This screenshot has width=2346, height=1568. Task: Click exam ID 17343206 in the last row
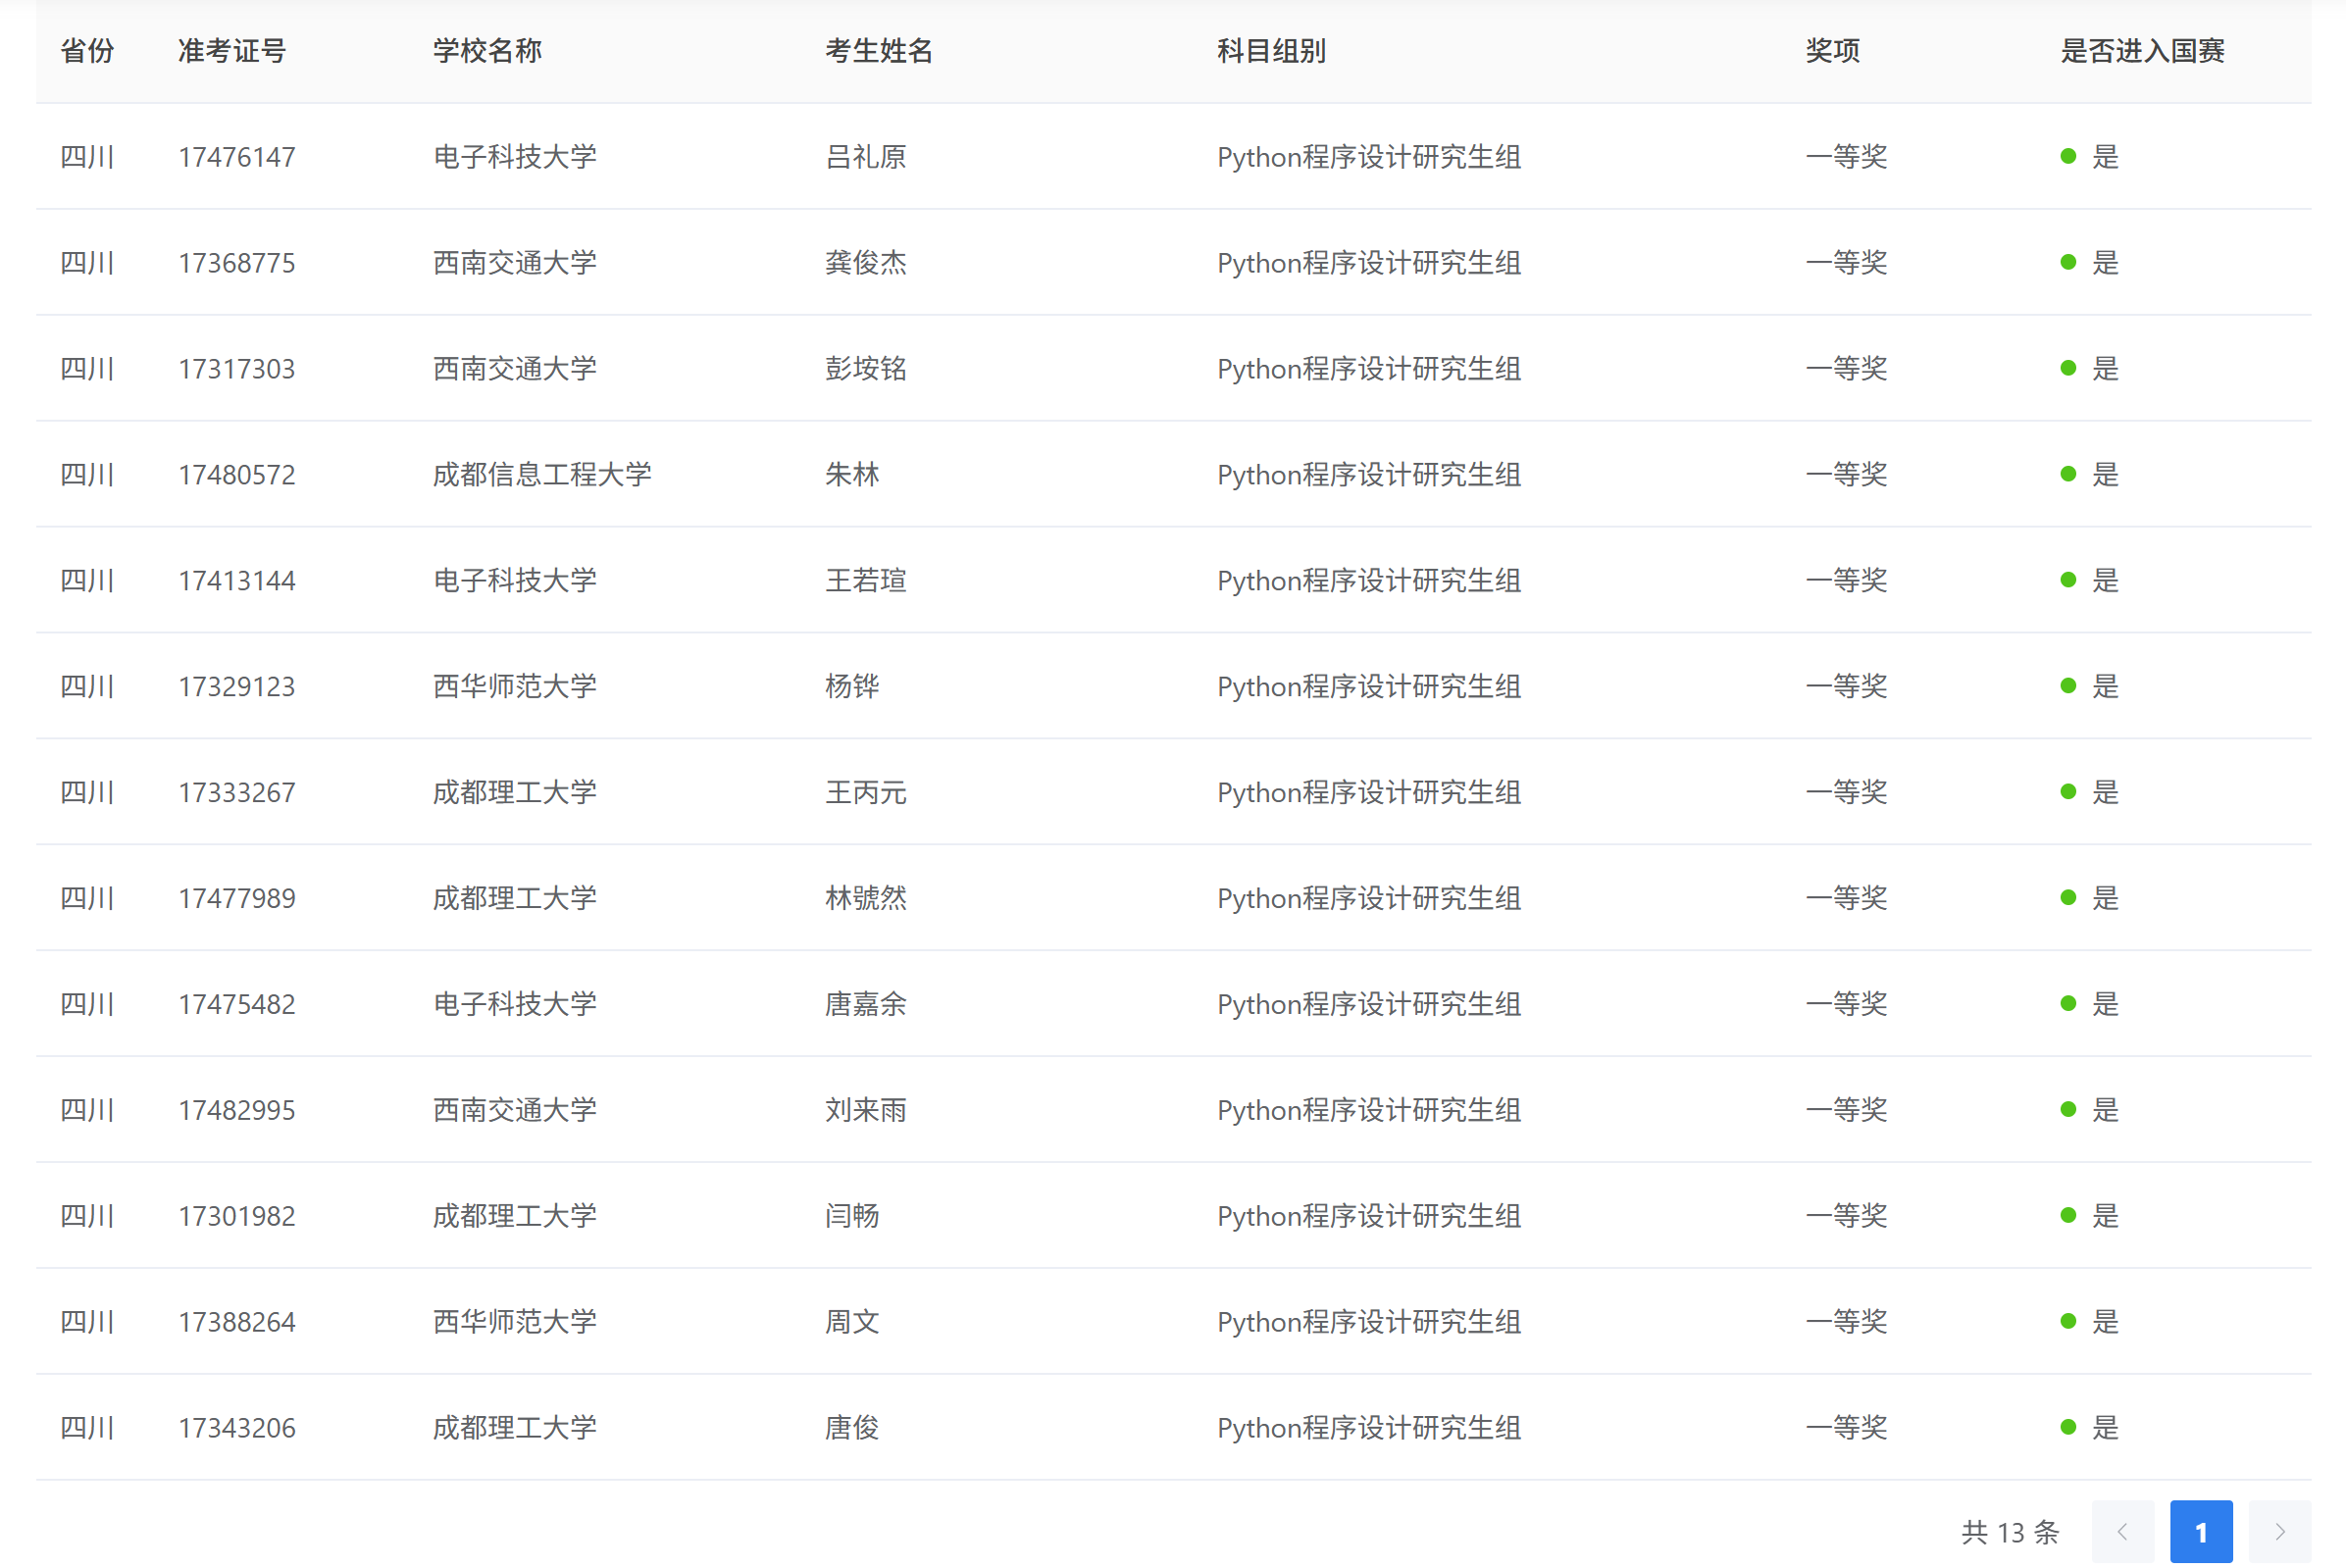pos(237,1427)
